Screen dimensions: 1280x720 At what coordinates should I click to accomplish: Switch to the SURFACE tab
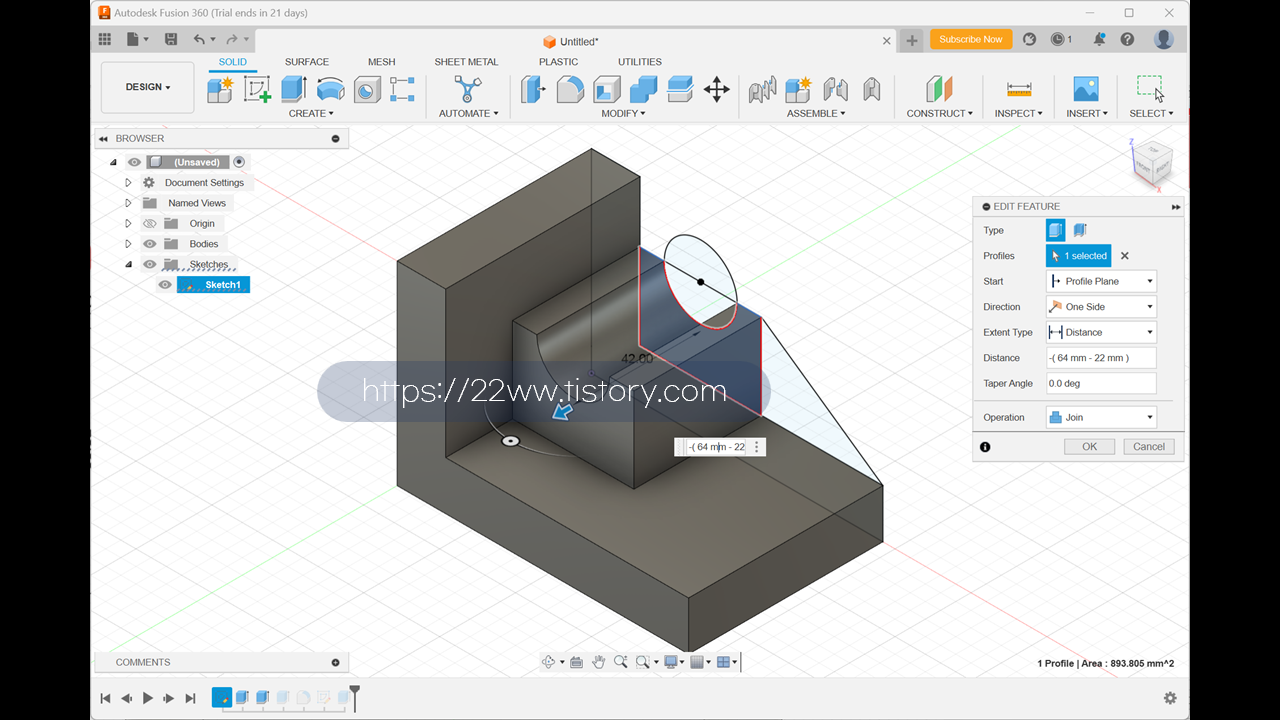pyautogui.click(x=307, y=62)
